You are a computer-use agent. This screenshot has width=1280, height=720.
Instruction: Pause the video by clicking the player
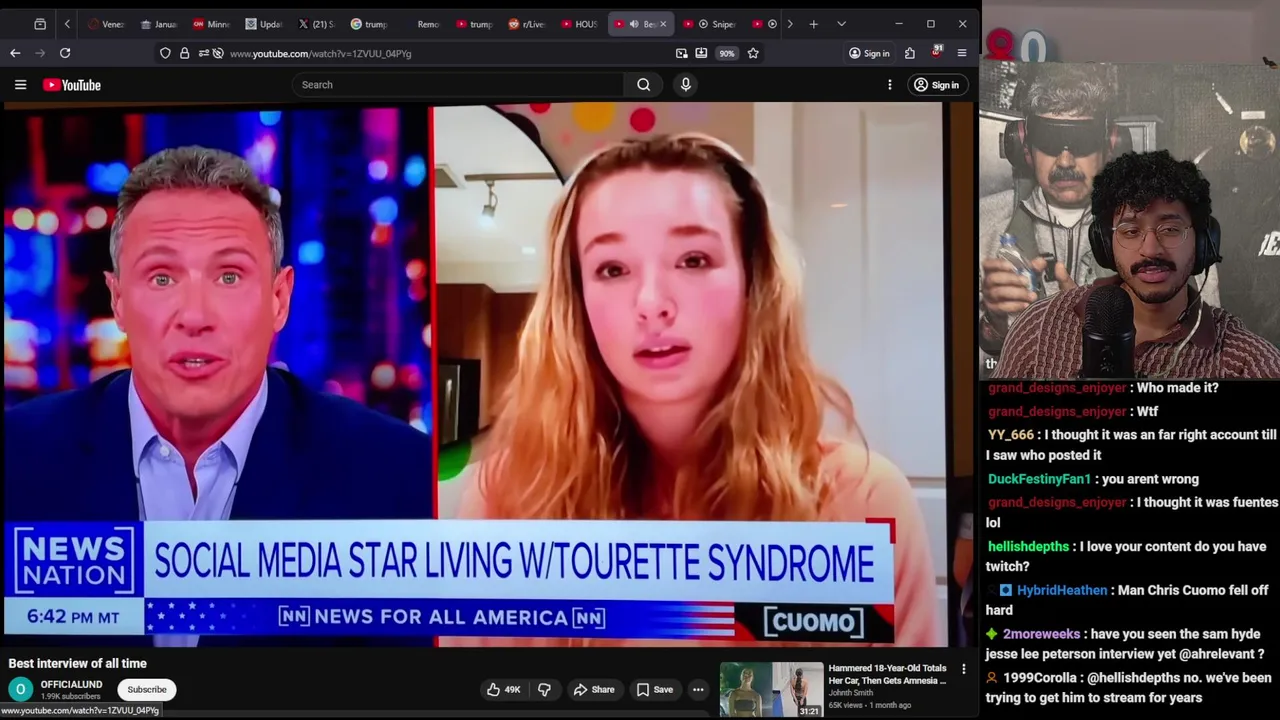click(x=474, y=375)
